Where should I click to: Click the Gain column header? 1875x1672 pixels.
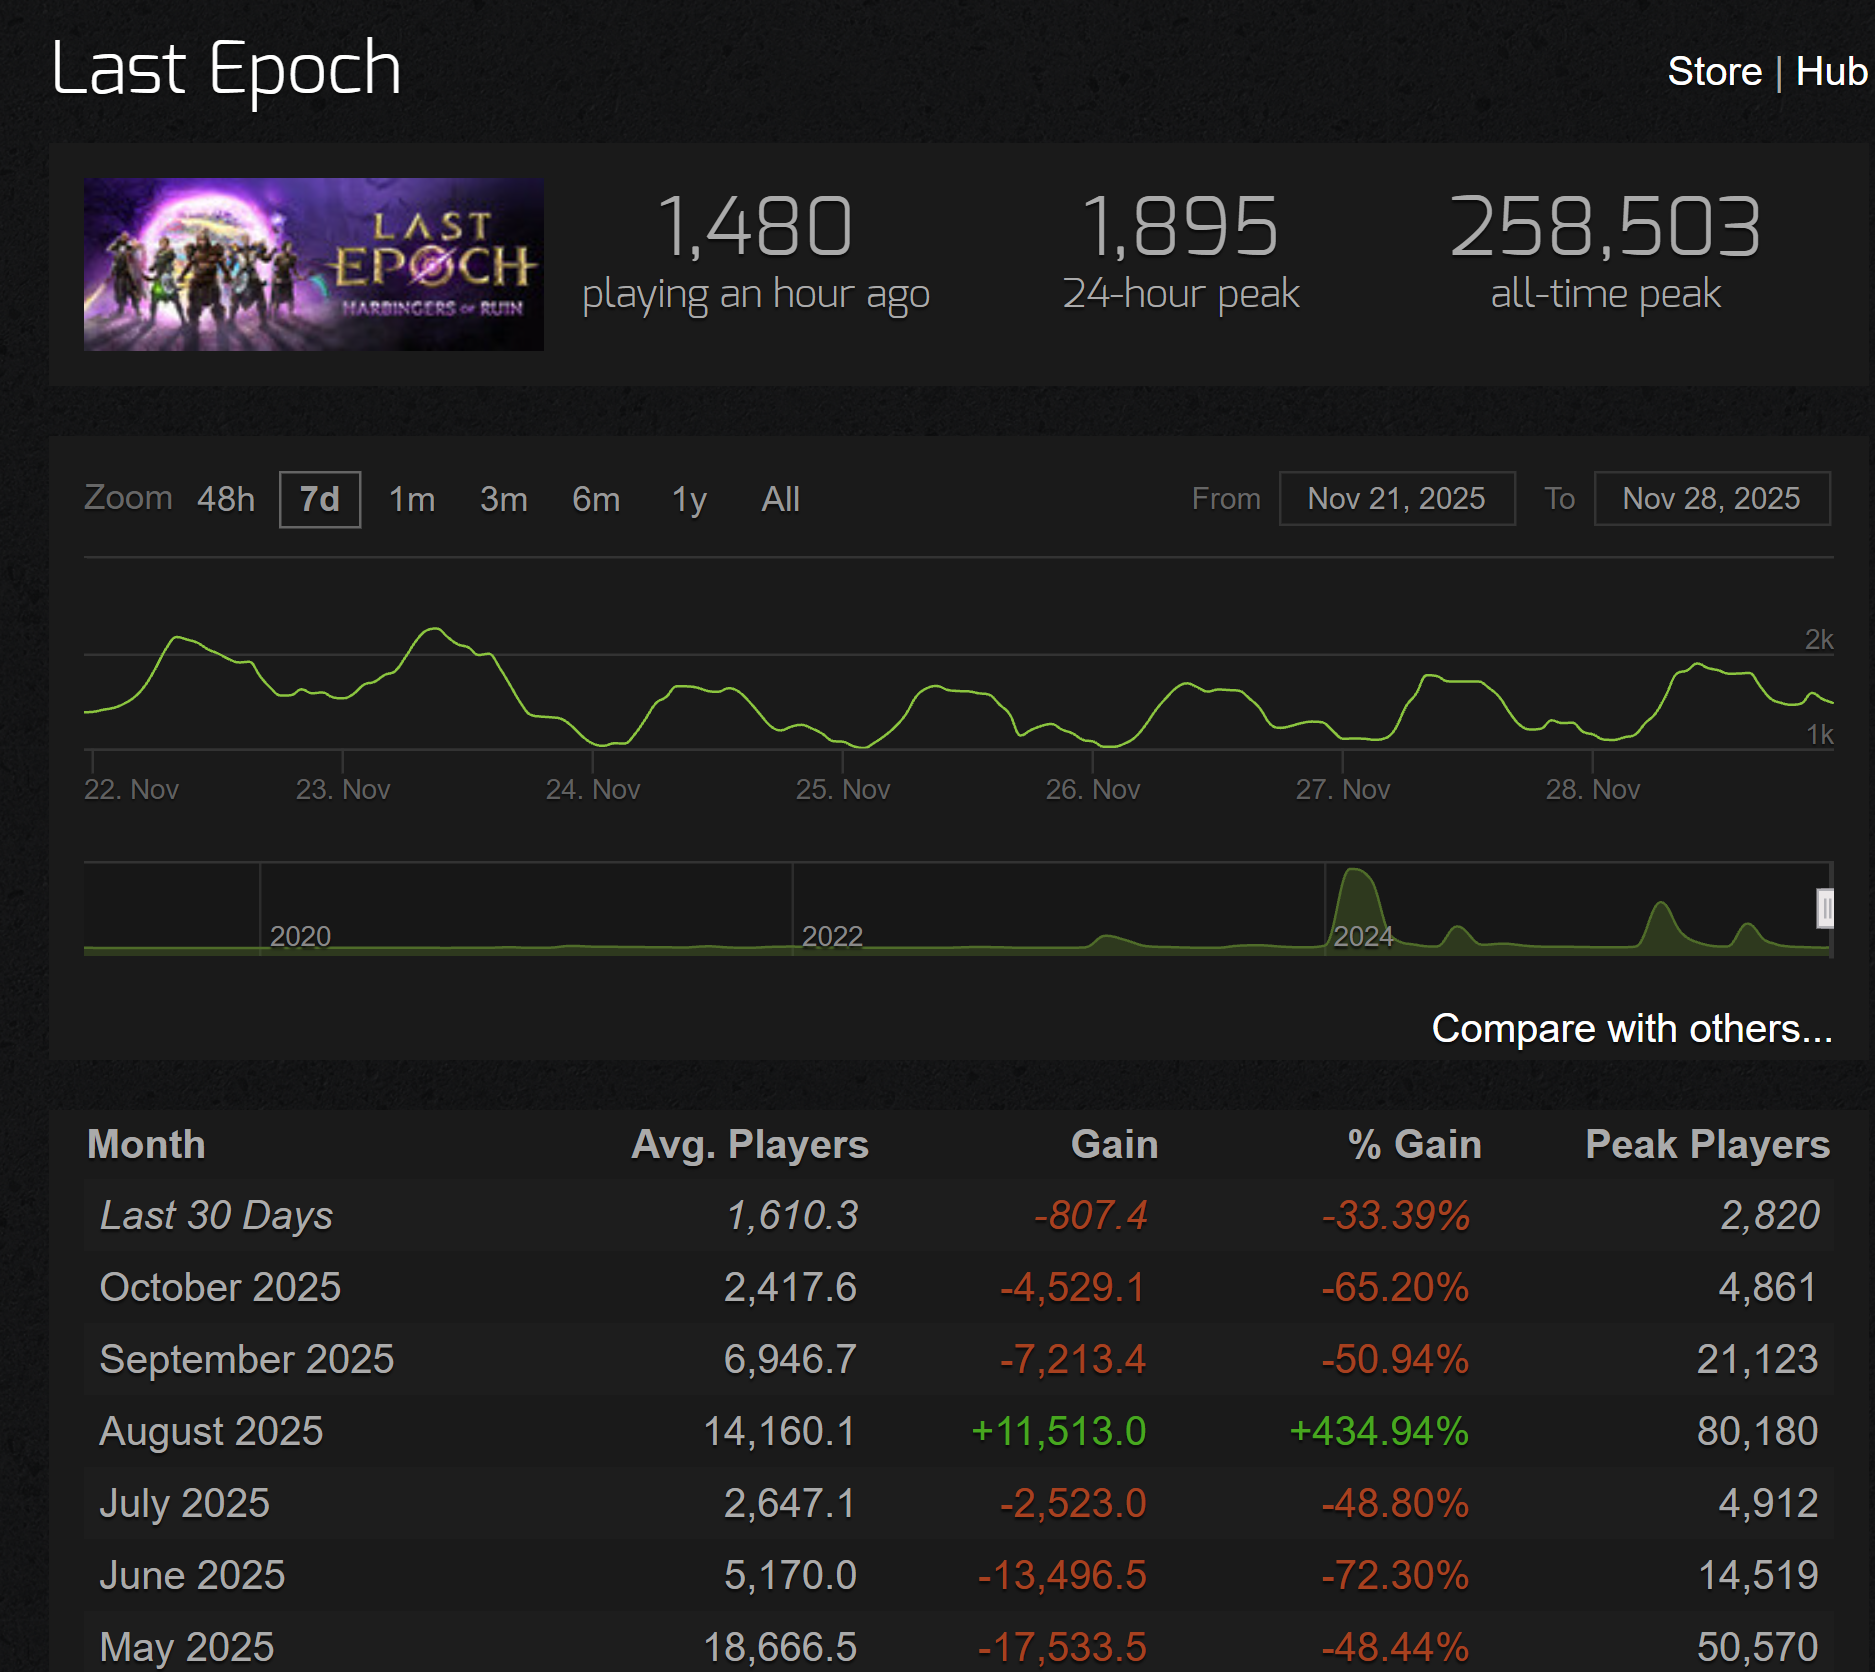[x=1114, y=1144]
